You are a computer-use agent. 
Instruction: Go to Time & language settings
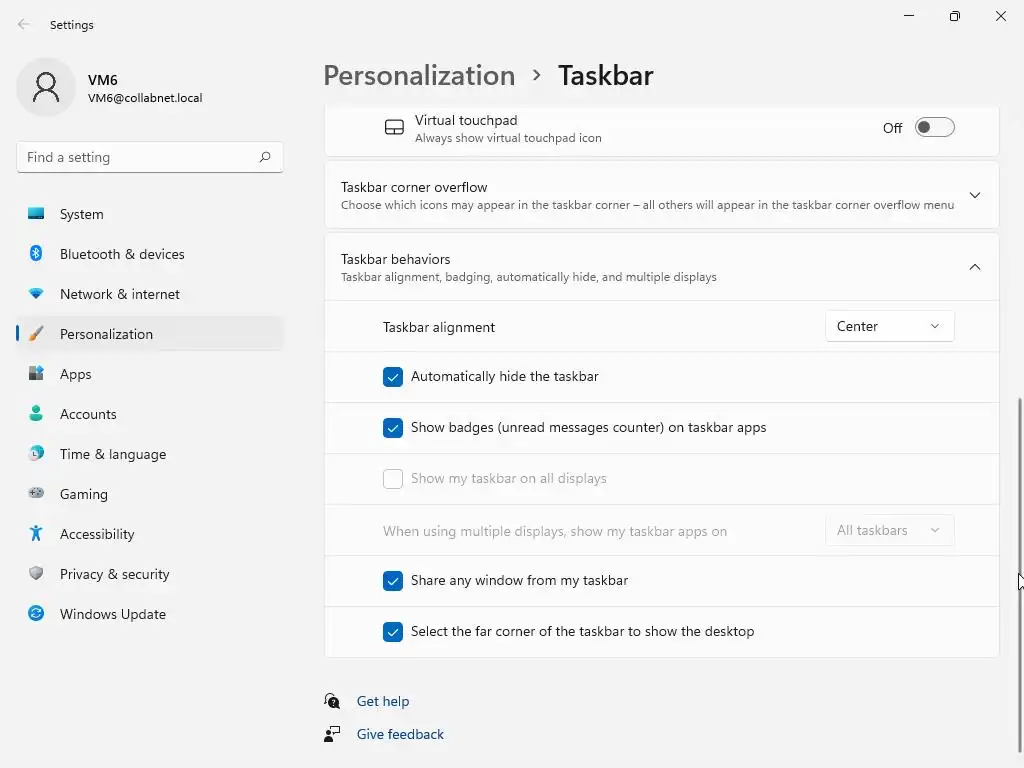pyautogui.click(x=113, y=454)
